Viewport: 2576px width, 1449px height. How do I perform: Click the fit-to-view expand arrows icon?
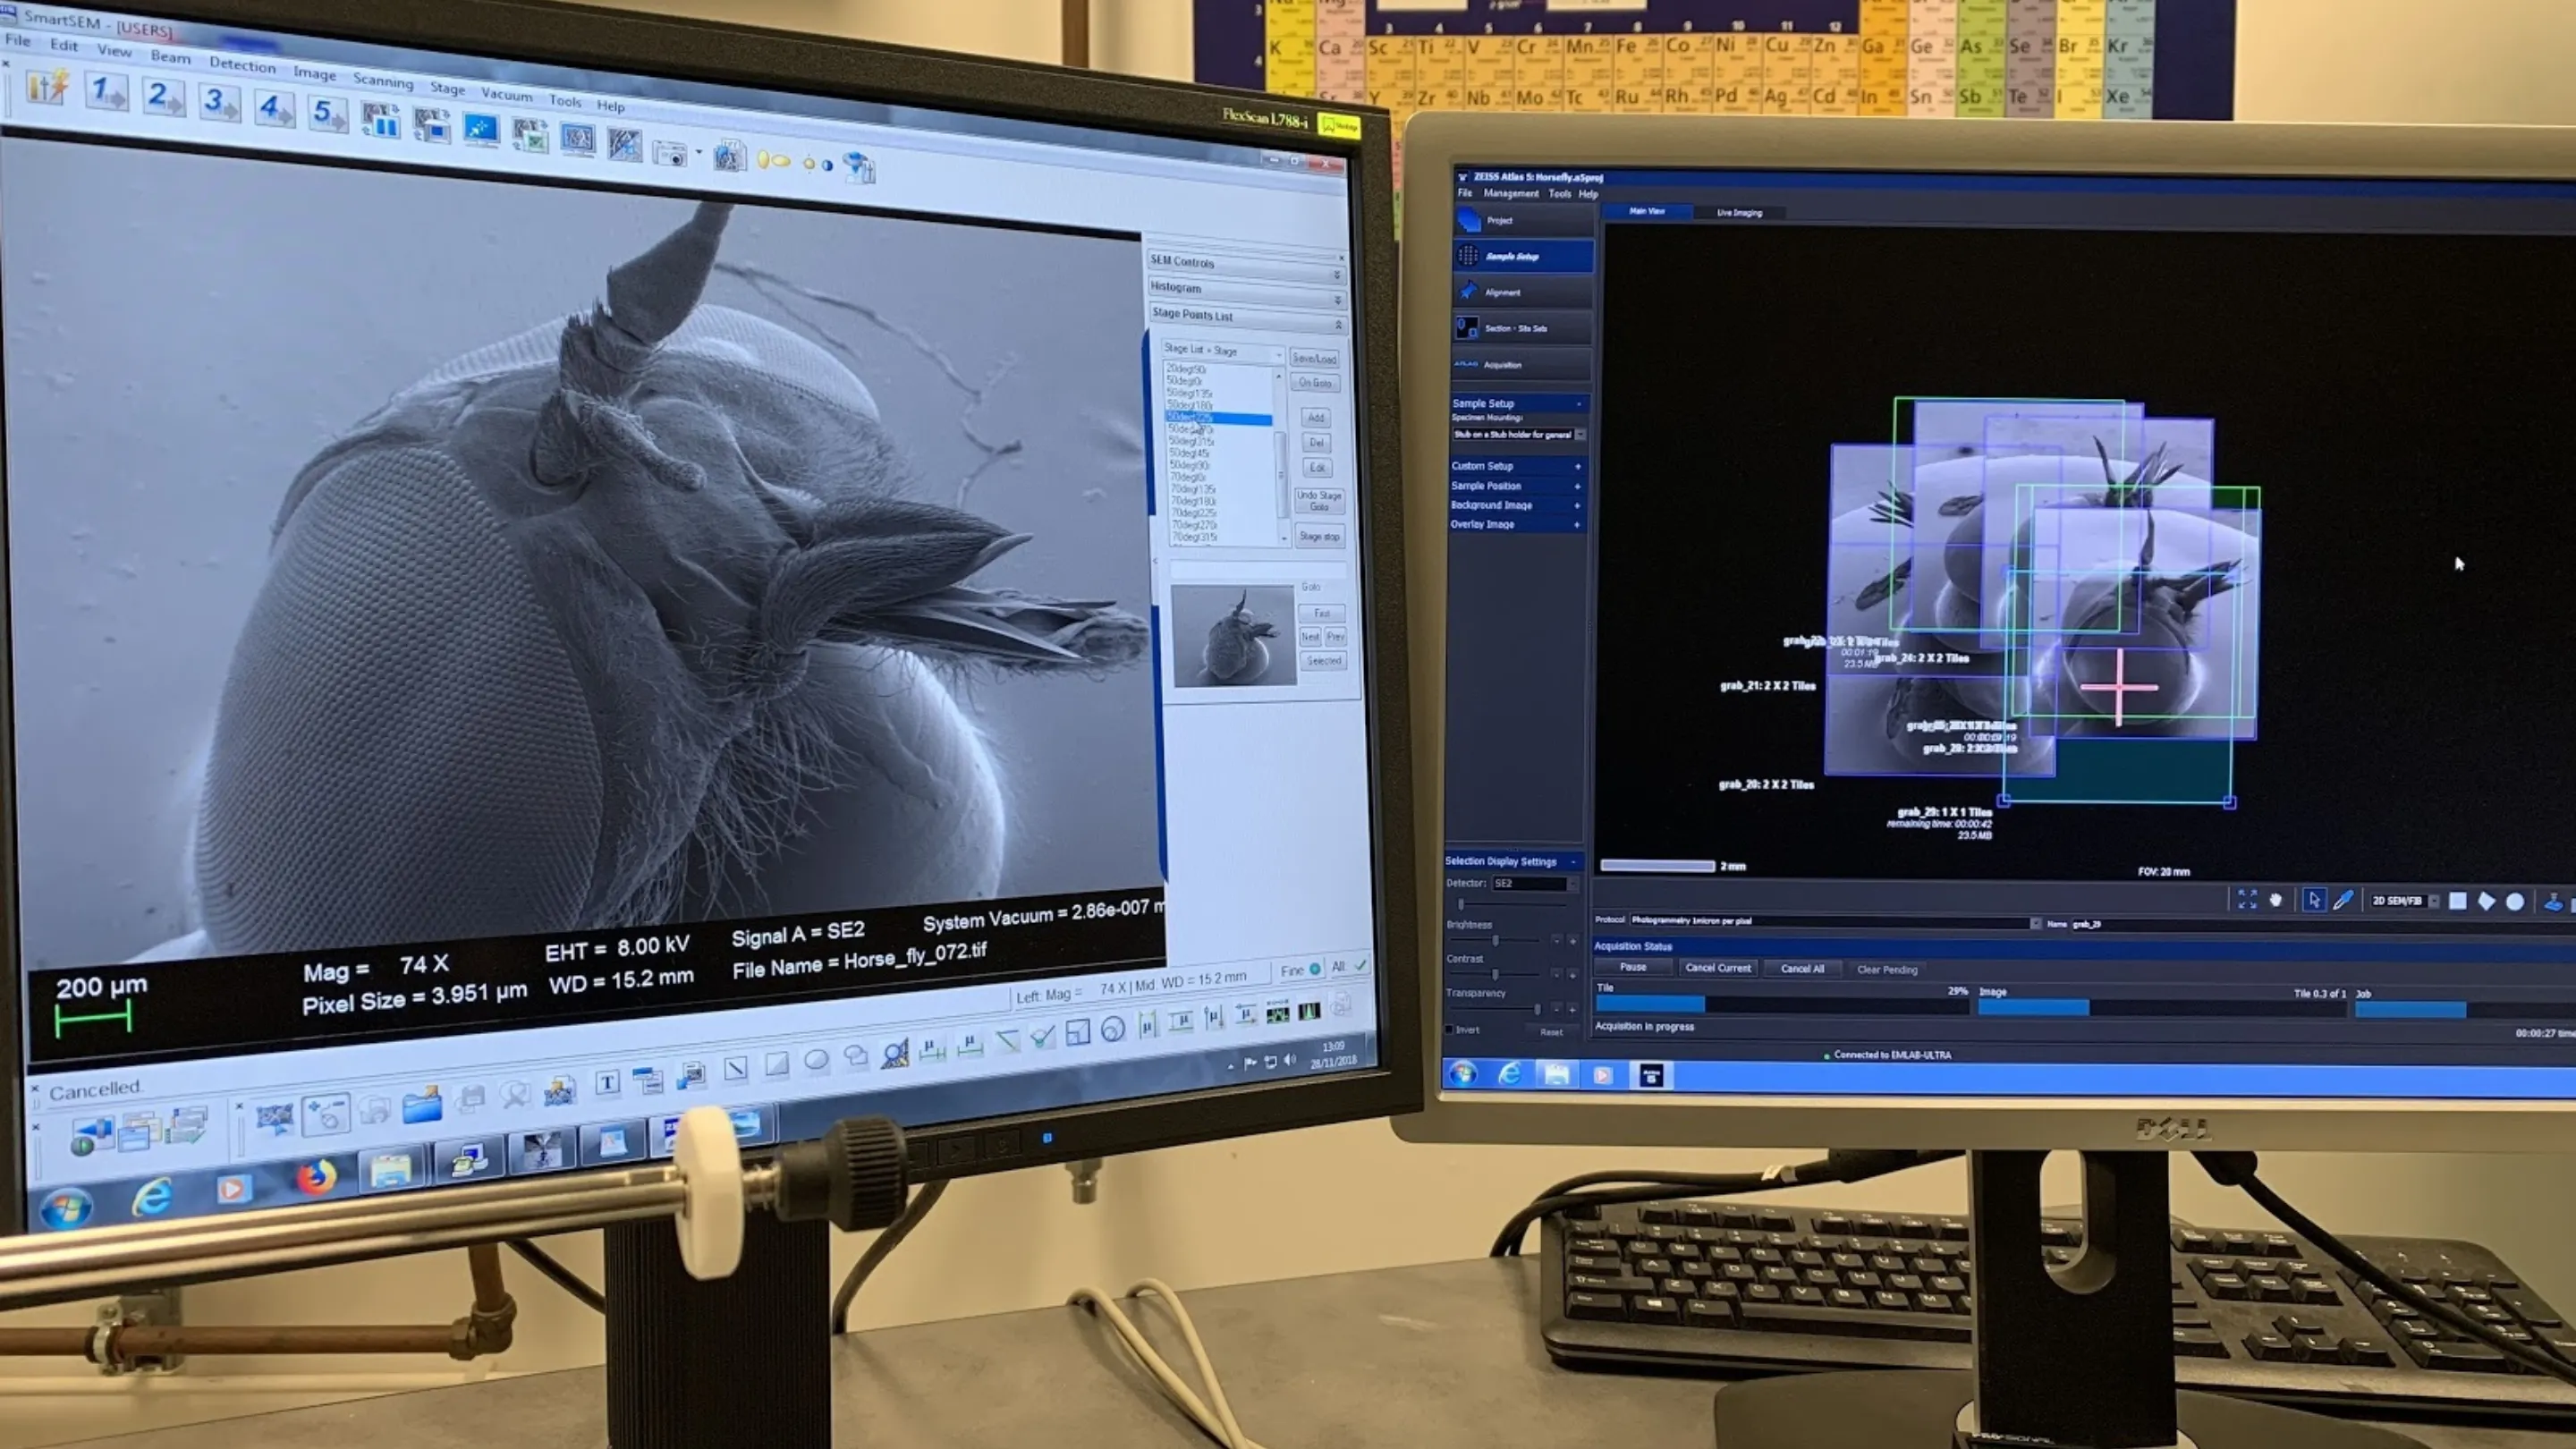click(x=2247, y=899)
